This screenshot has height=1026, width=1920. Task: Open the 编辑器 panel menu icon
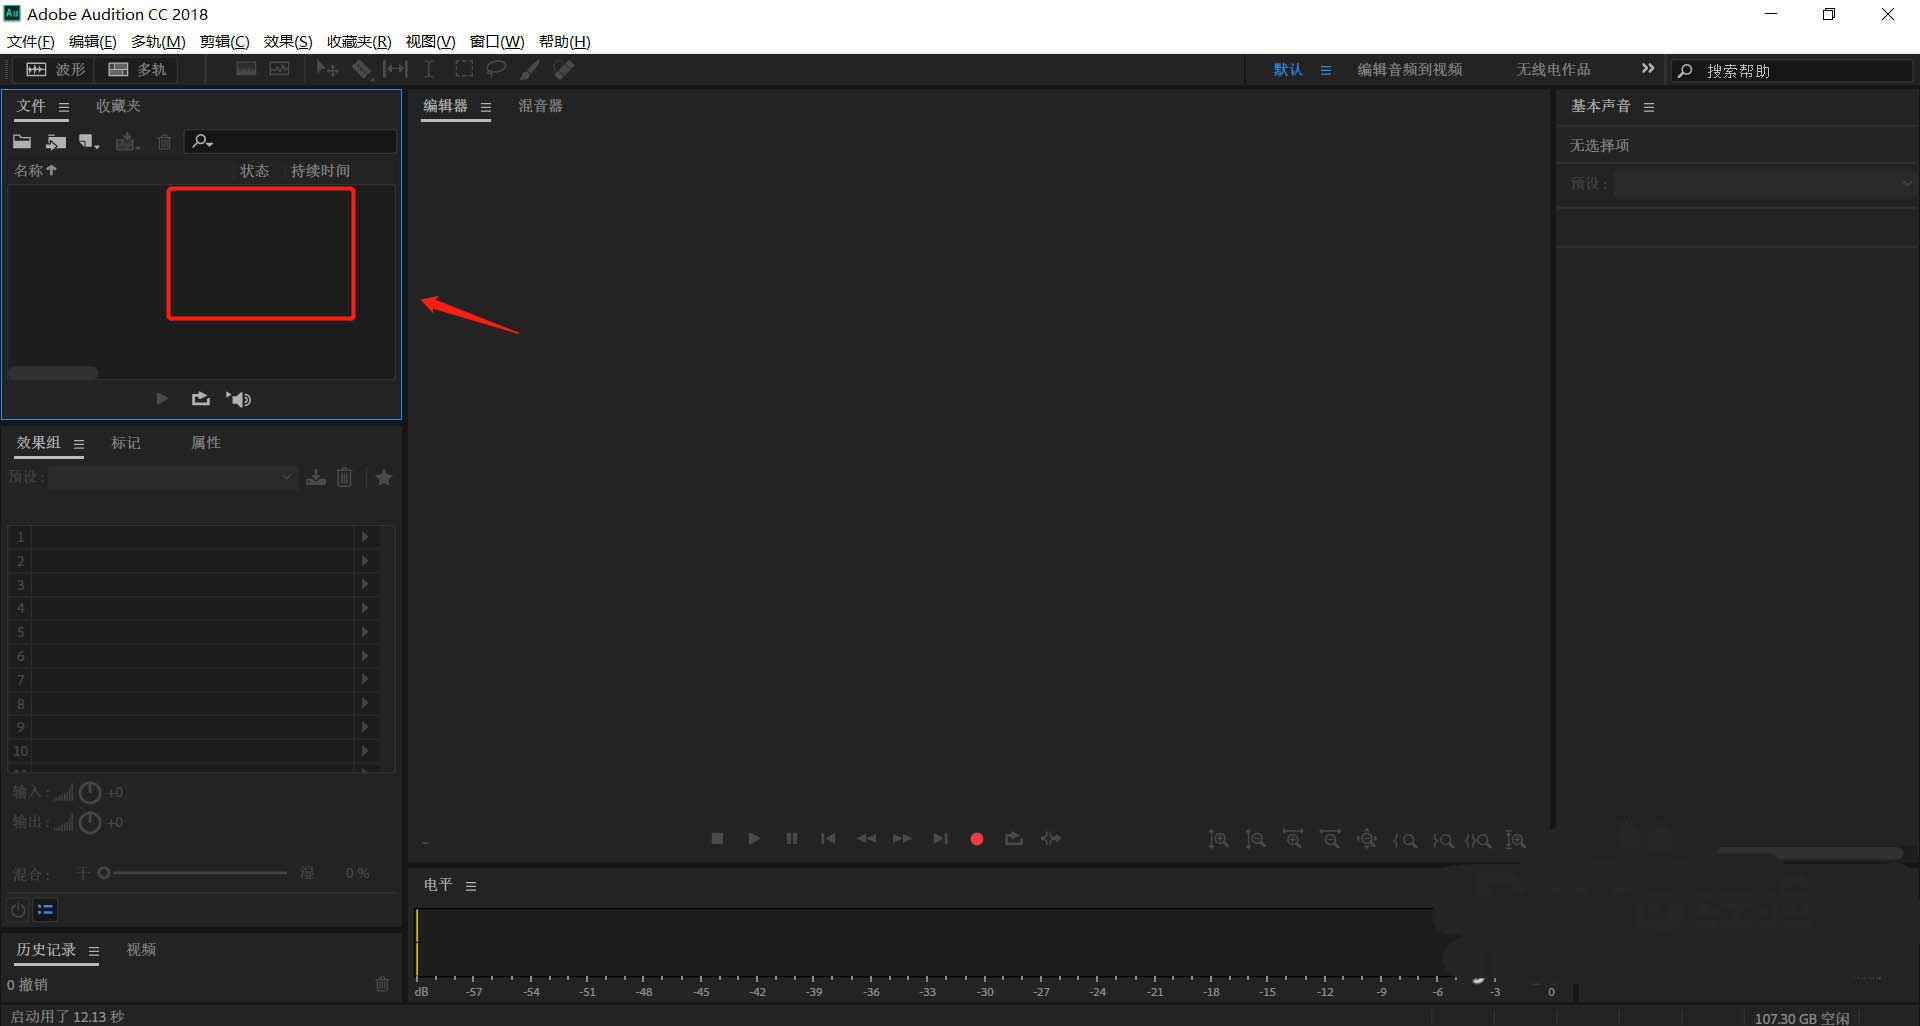(x=486, y=107)
